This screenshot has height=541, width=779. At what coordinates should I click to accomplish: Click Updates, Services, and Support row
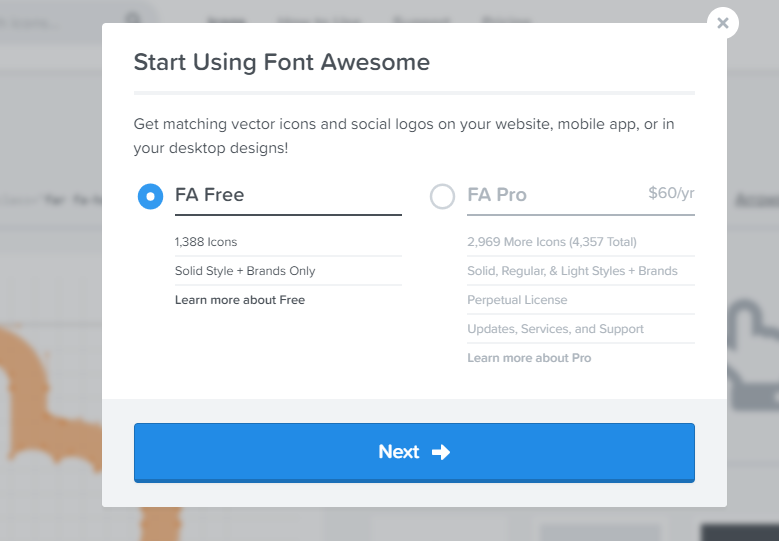point(581,329)
